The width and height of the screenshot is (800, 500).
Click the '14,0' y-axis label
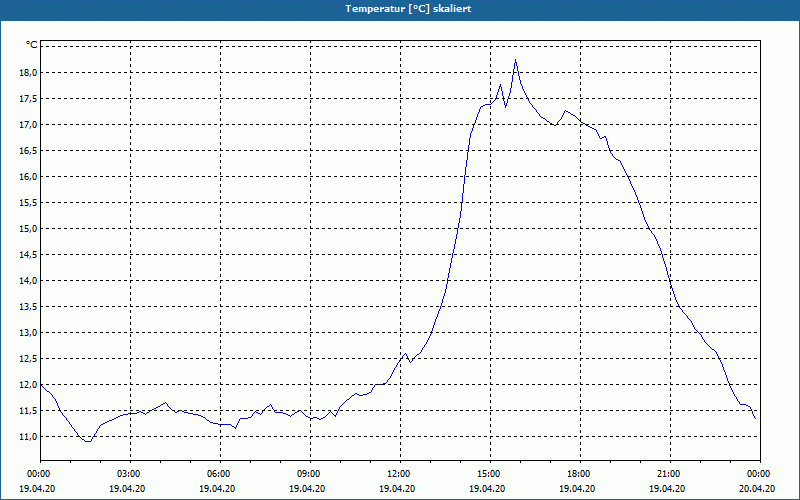click(29, 281)
